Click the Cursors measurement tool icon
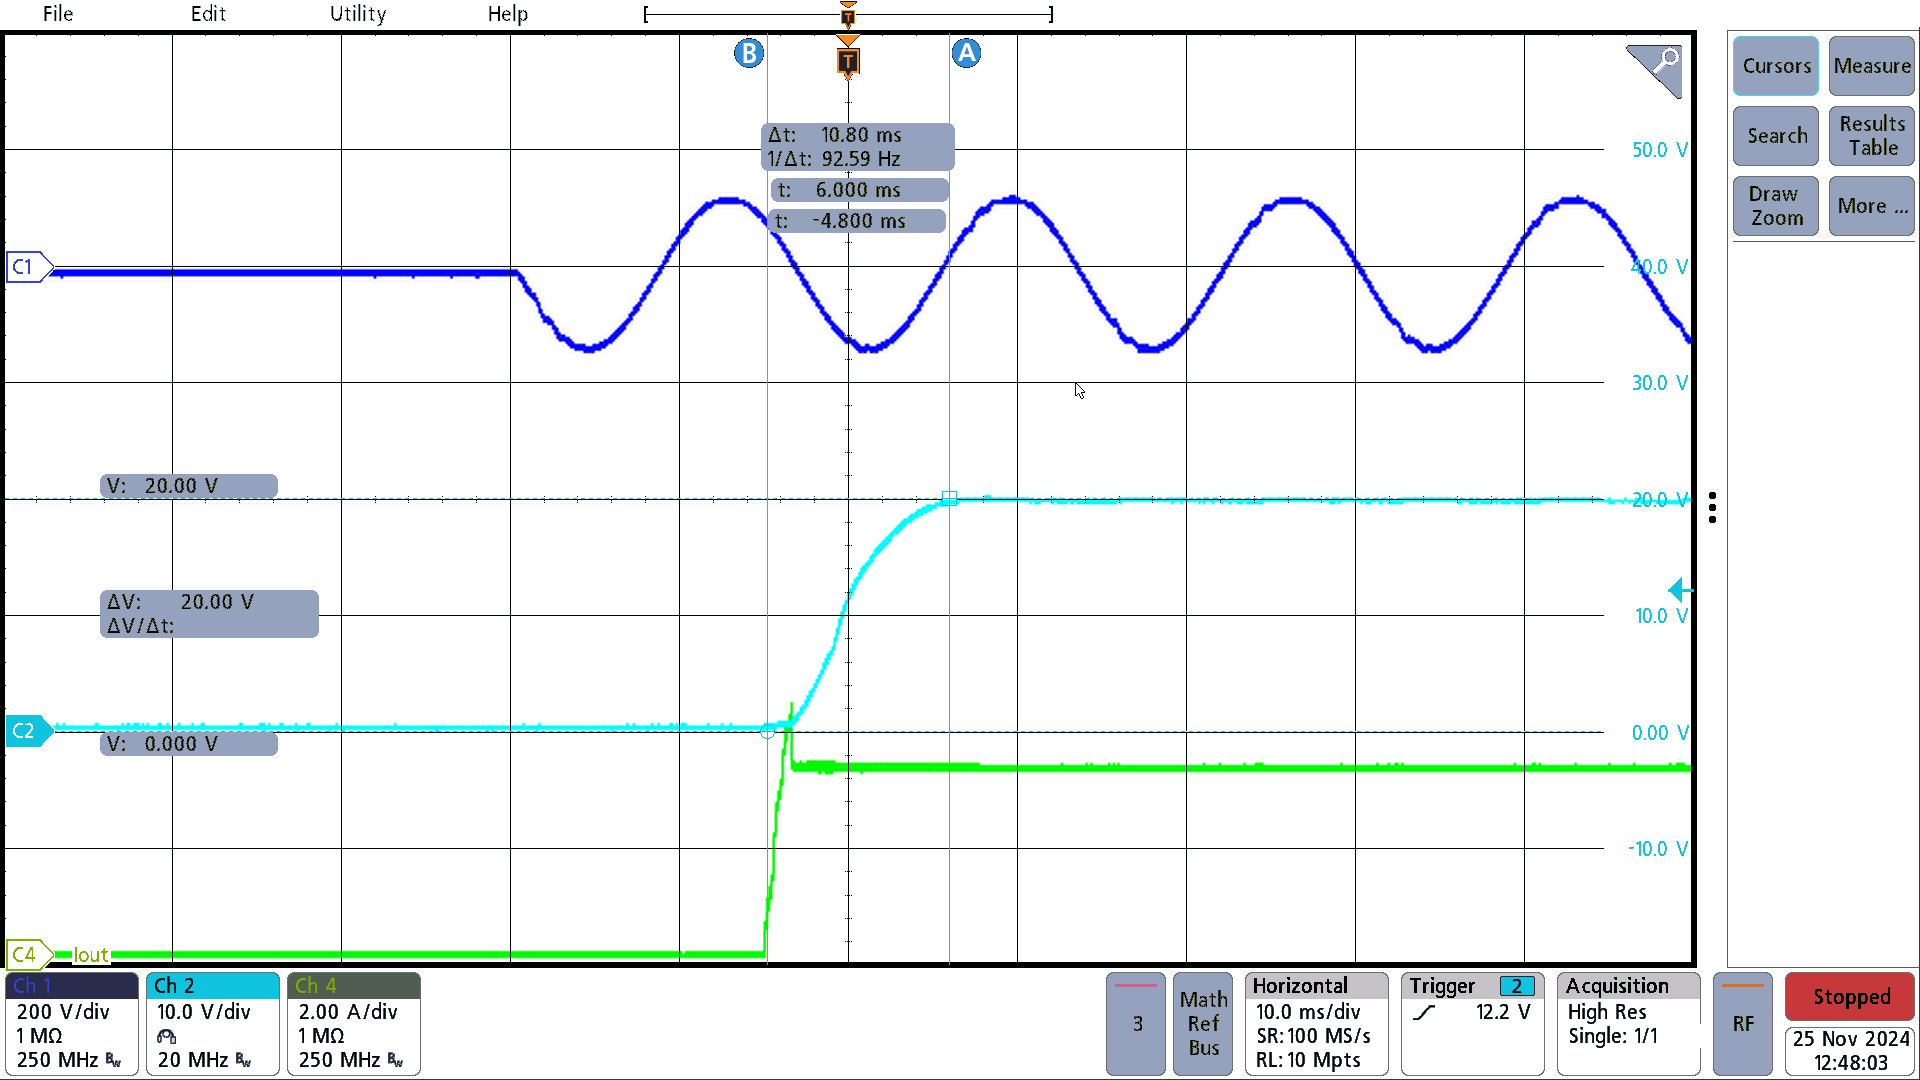This screenshot has height=1080, width=1920. 1776,66
